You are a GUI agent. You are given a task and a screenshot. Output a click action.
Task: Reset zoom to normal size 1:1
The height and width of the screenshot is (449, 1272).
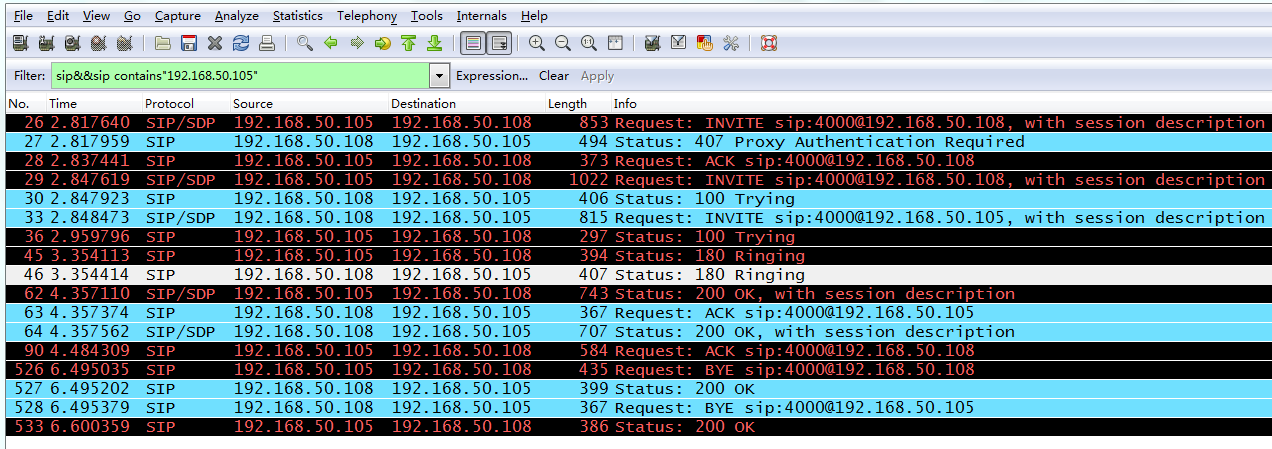click(589, 43)
